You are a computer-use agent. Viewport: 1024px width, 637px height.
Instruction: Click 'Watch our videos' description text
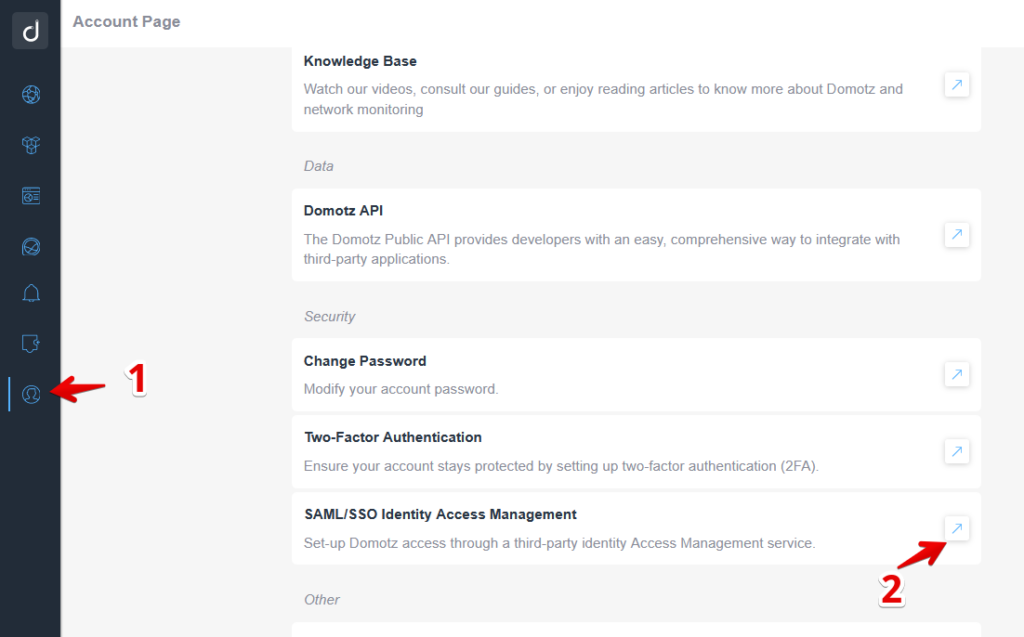(x=603, y=99)
